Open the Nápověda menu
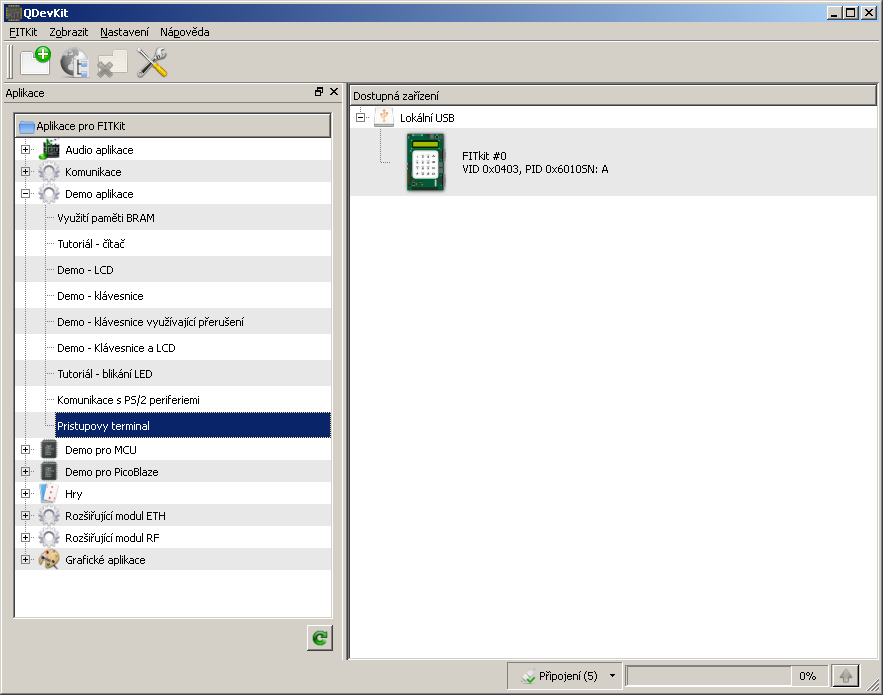Screen dimensions: 883x695 click(x=185, y=32)
